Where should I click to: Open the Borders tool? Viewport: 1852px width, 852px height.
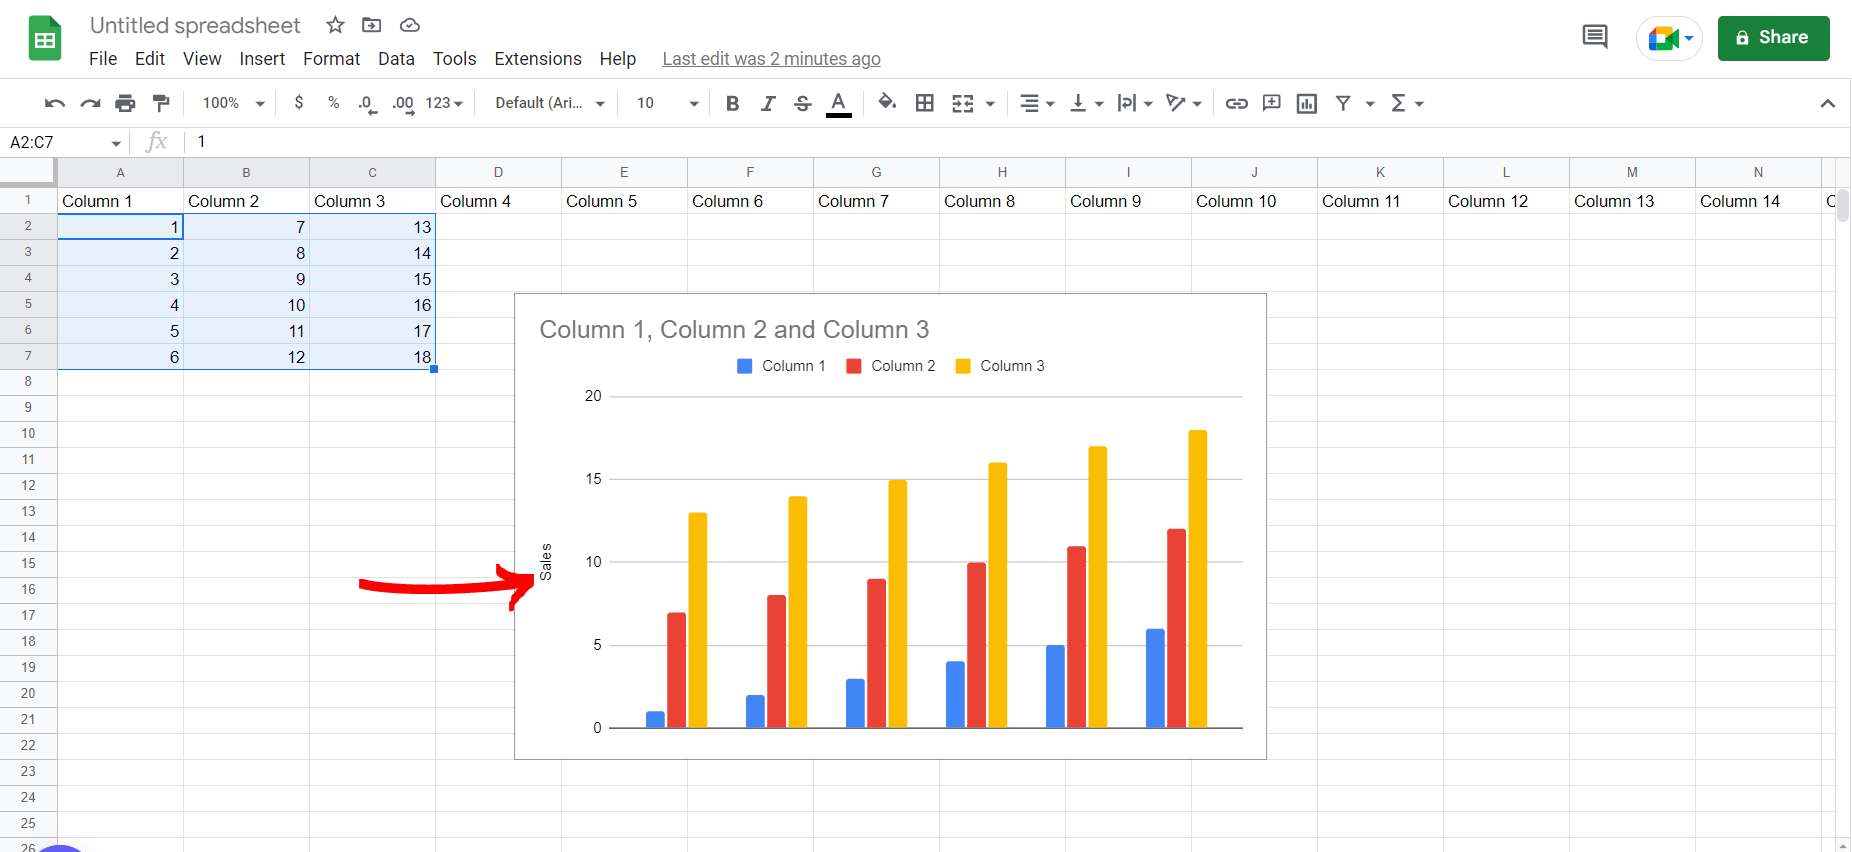pos(925,103)
